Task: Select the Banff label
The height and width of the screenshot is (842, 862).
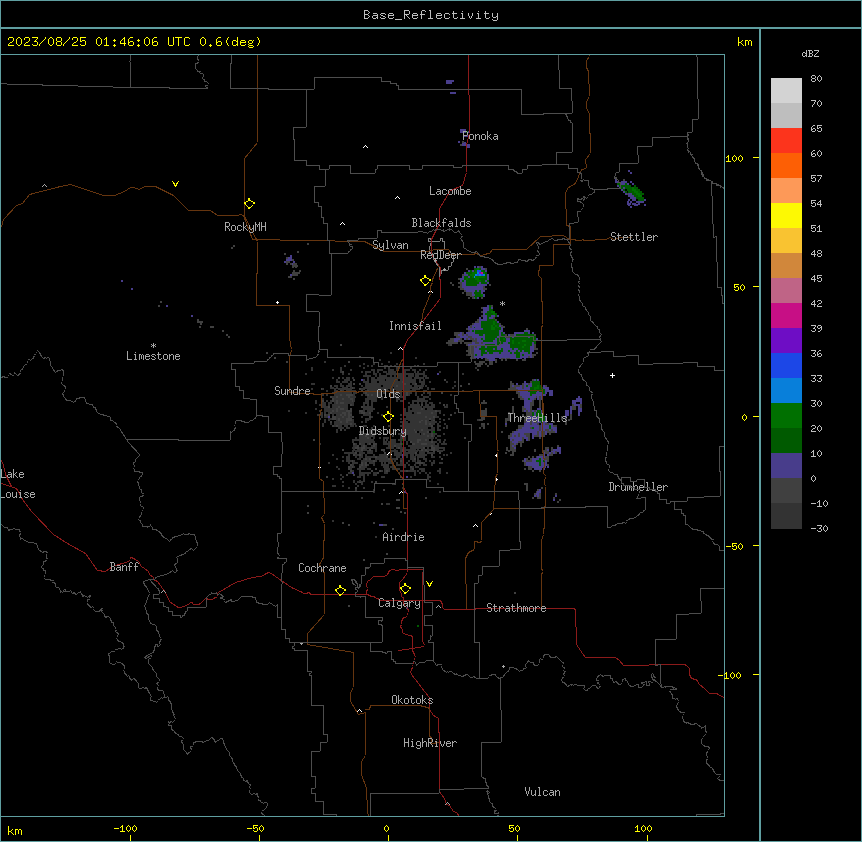Action: tap(124, 567)
